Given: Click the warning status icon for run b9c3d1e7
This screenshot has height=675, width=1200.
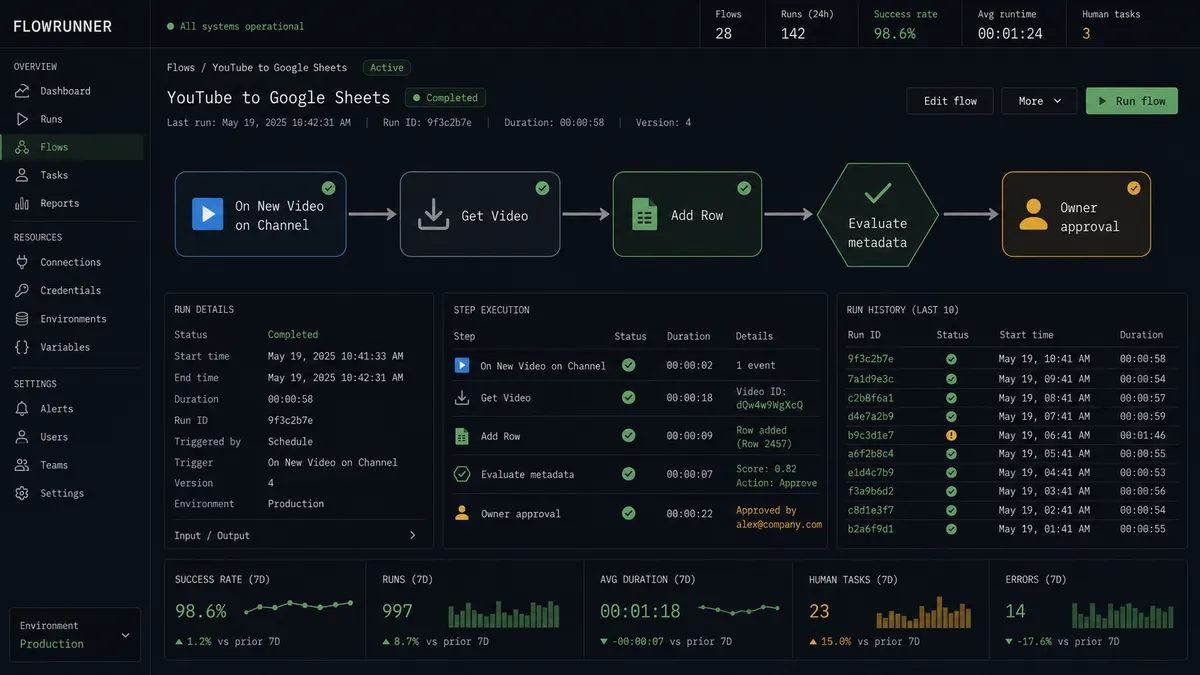Looking at the screenshot, I should 952,435.
